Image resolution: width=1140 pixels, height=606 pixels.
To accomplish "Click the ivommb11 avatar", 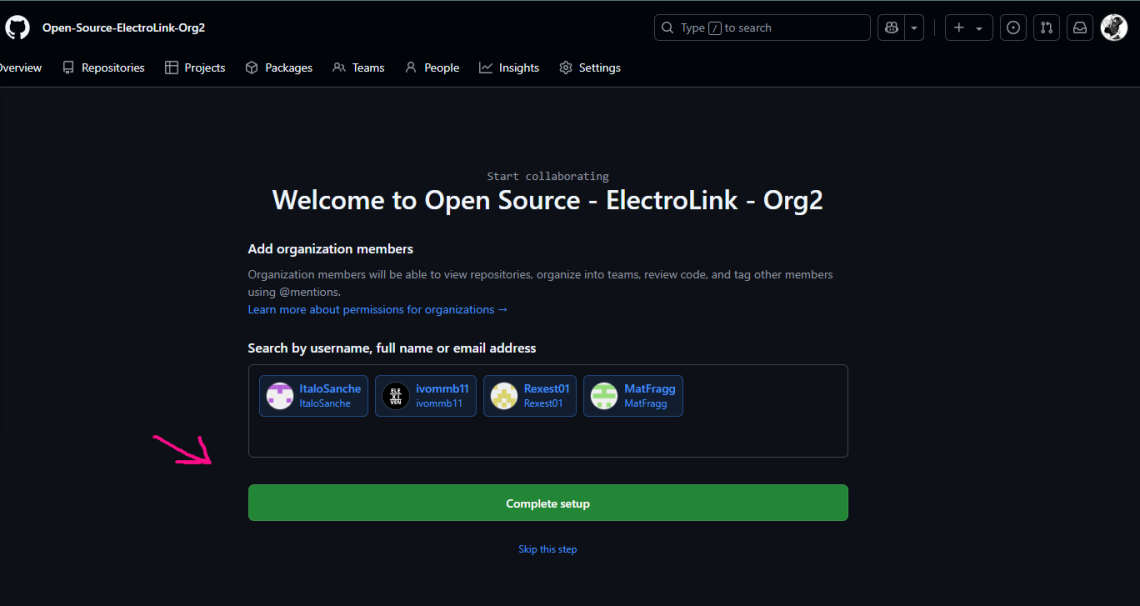I will (396, 396).
